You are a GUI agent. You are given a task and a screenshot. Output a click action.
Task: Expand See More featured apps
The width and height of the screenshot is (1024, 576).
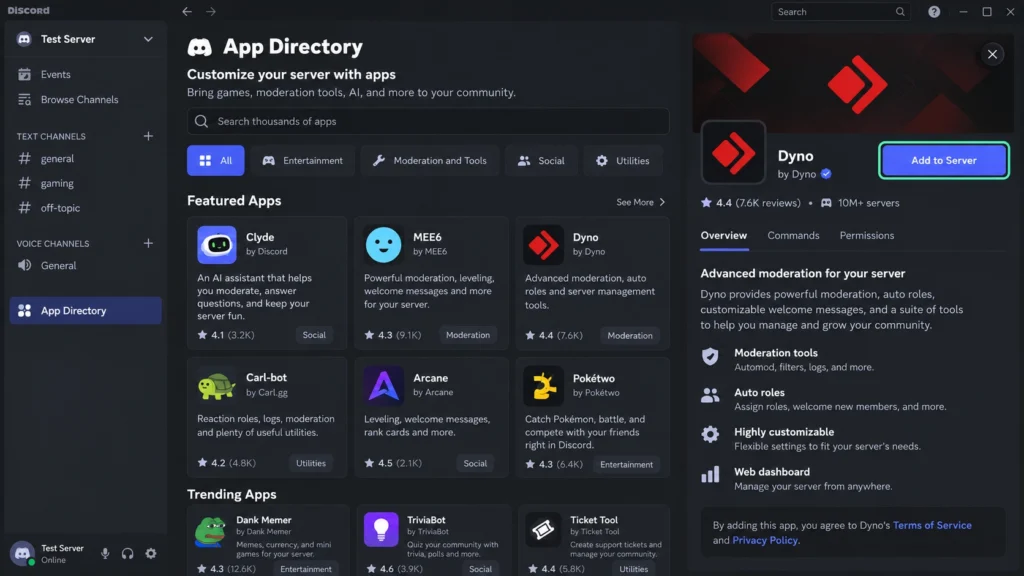point(641,202)
